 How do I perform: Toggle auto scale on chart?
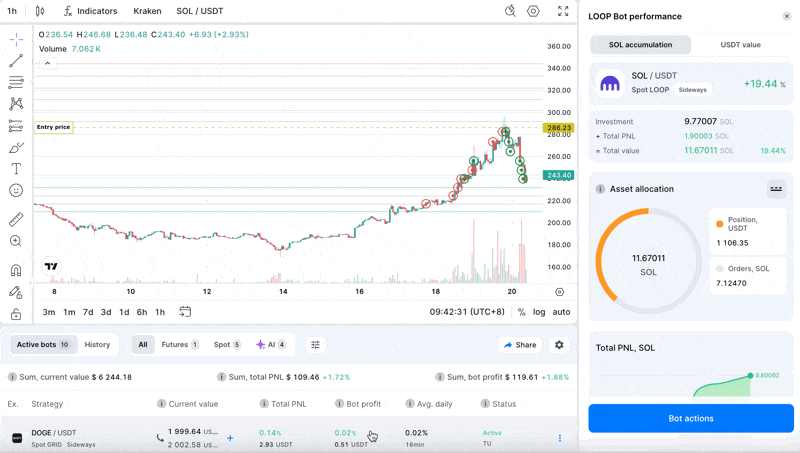(x=562, y=312)
